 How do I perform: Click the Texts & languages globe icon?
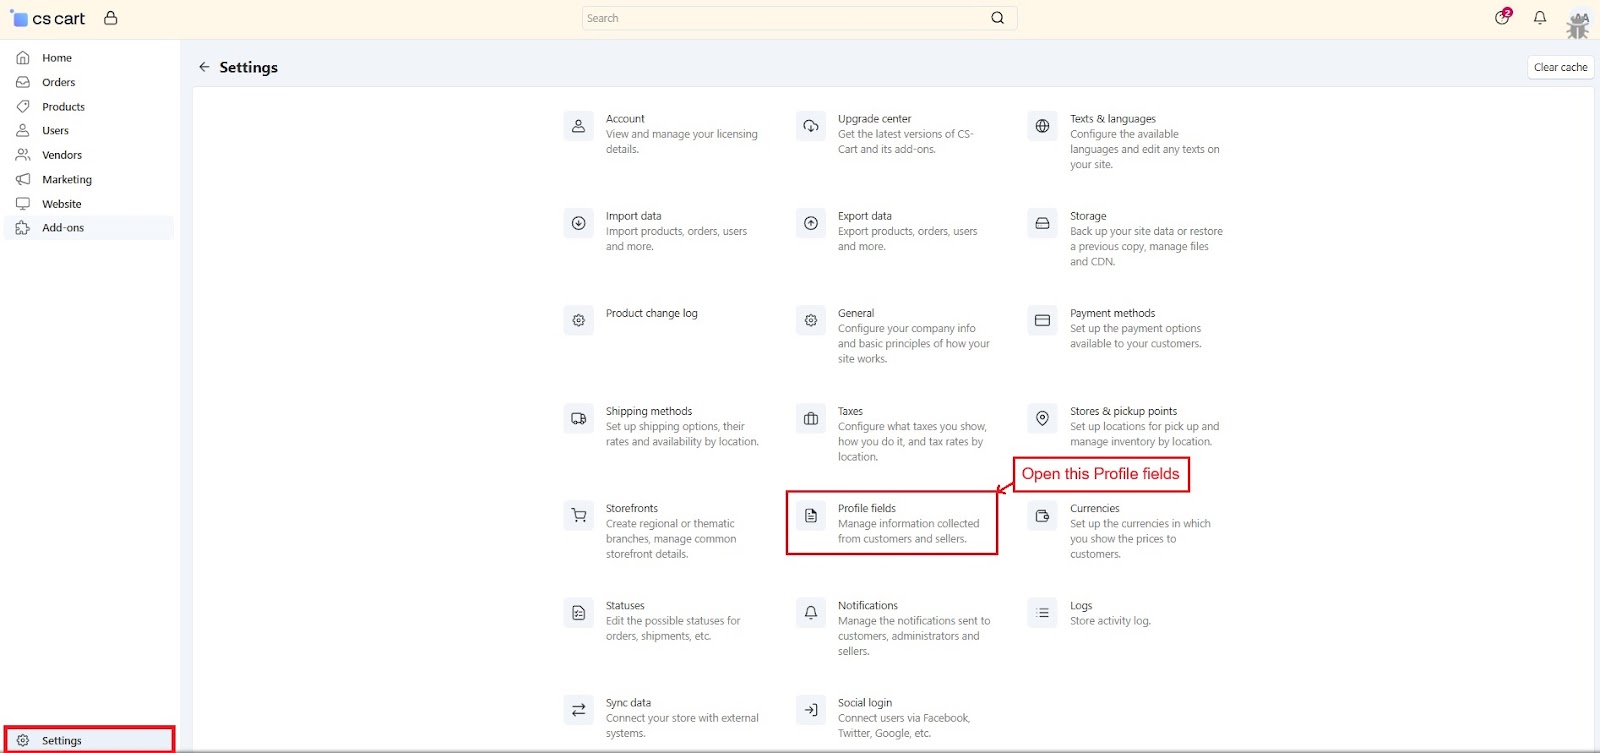point(1042,127)
